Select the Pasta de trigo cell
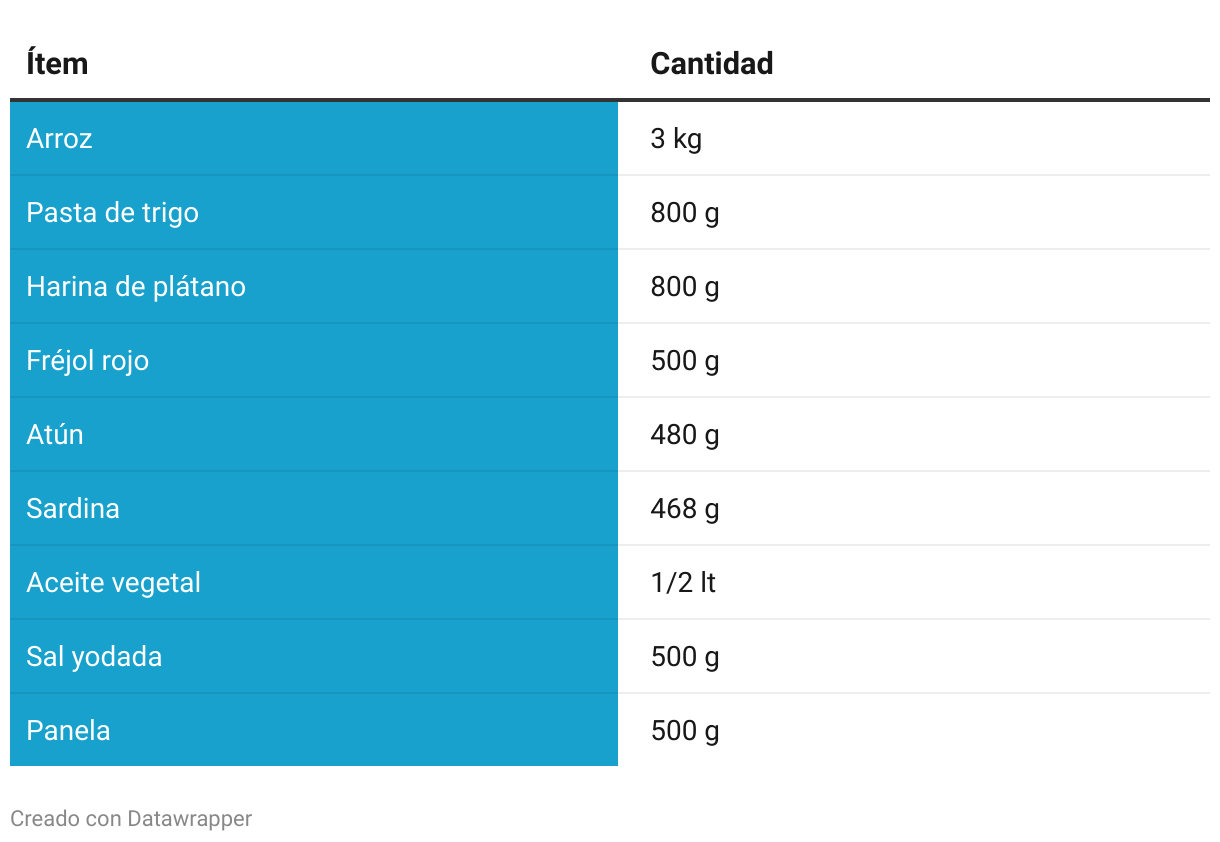 coord(314,212)
